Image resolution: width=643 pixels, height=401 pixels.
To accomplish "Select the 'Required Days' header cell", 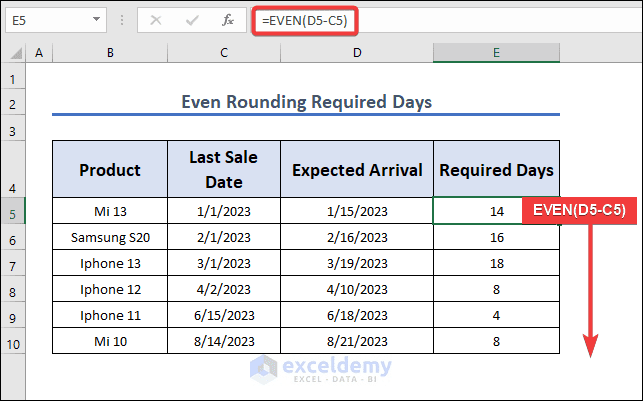I will pyautogui.click(x=496, y=169).
